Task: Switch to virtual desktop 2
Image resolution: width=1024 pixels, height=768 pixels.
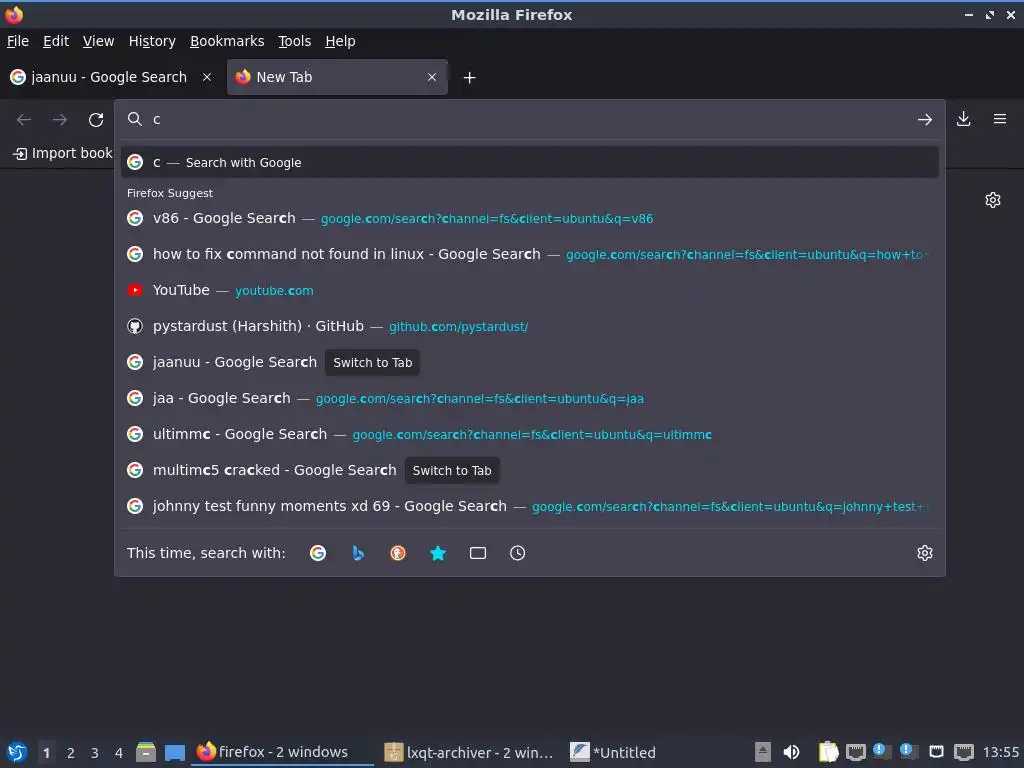Action: (x=71, y=753)
